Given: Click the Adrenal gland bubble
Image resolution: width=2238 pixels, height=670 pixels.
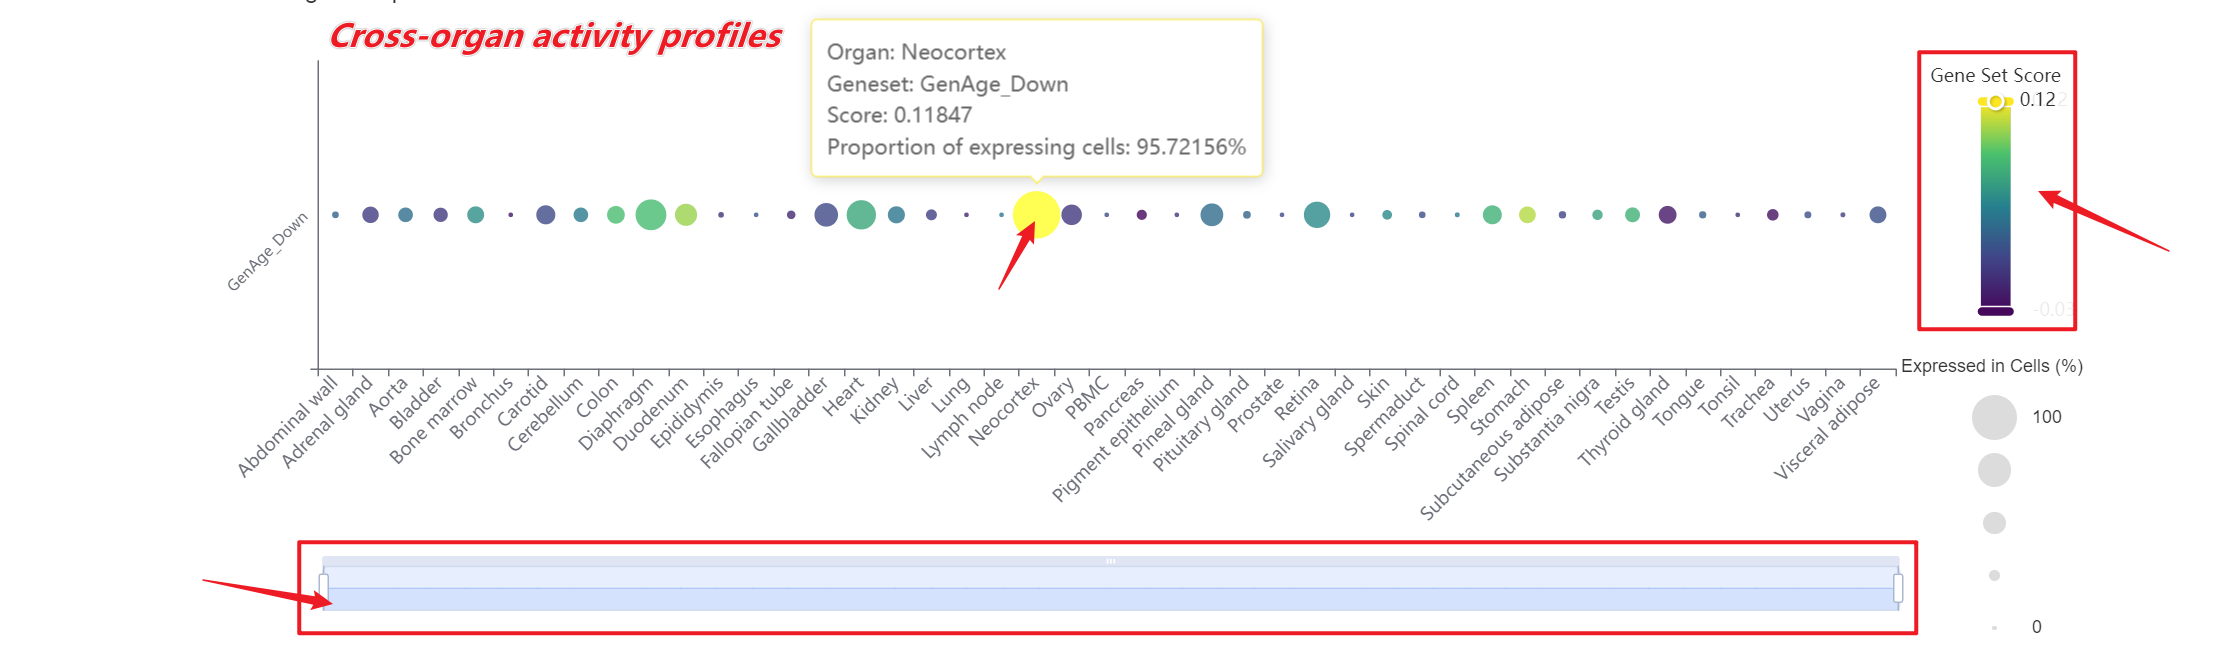Looking at the screenshot, I should tap(370, 214).
